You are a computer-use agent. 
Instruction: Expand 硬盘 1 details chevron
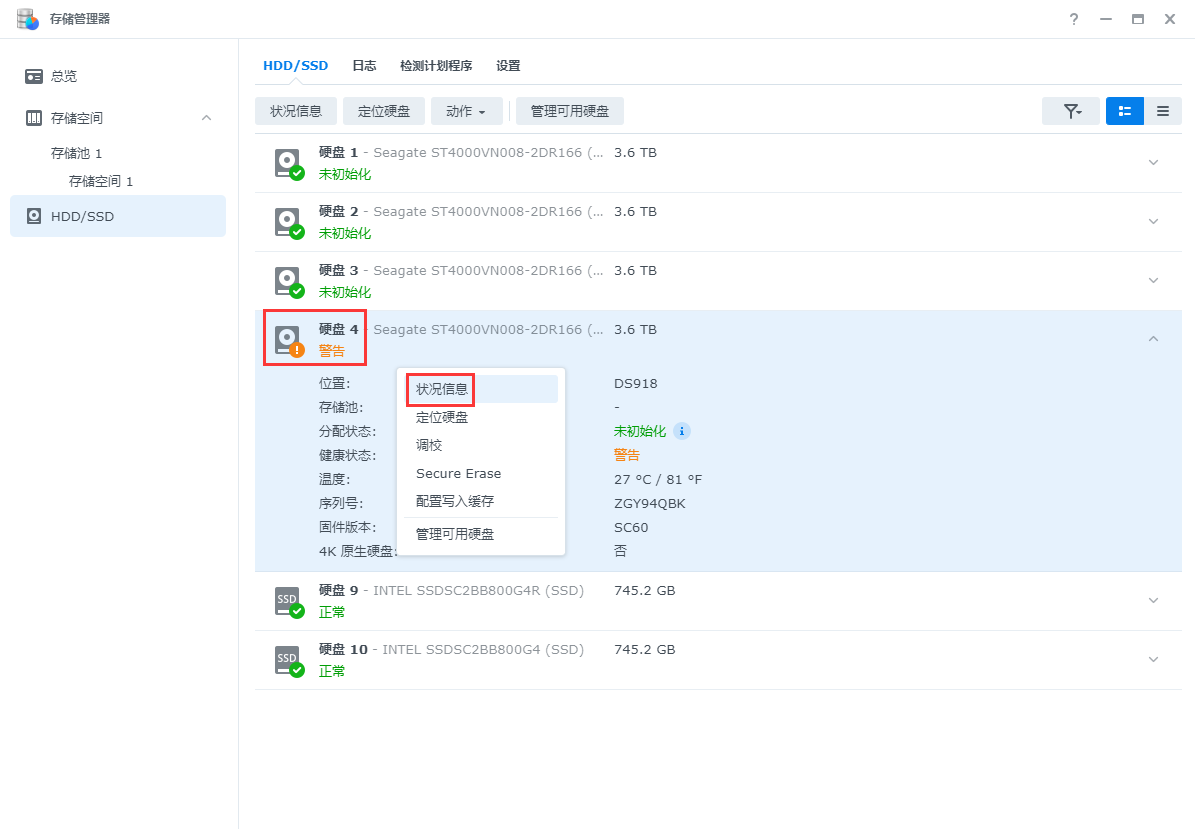pyautogui.click(x=1153, y=163)
